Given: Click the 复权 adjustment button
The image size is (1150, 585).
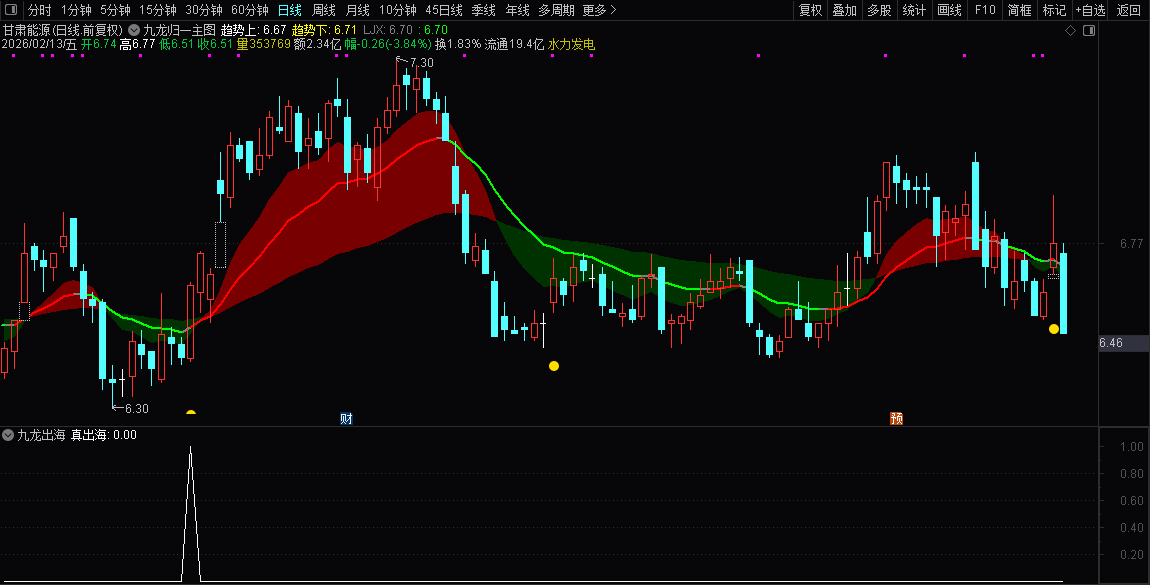Looking at the screenshot, I should click(x=810, y=10).
